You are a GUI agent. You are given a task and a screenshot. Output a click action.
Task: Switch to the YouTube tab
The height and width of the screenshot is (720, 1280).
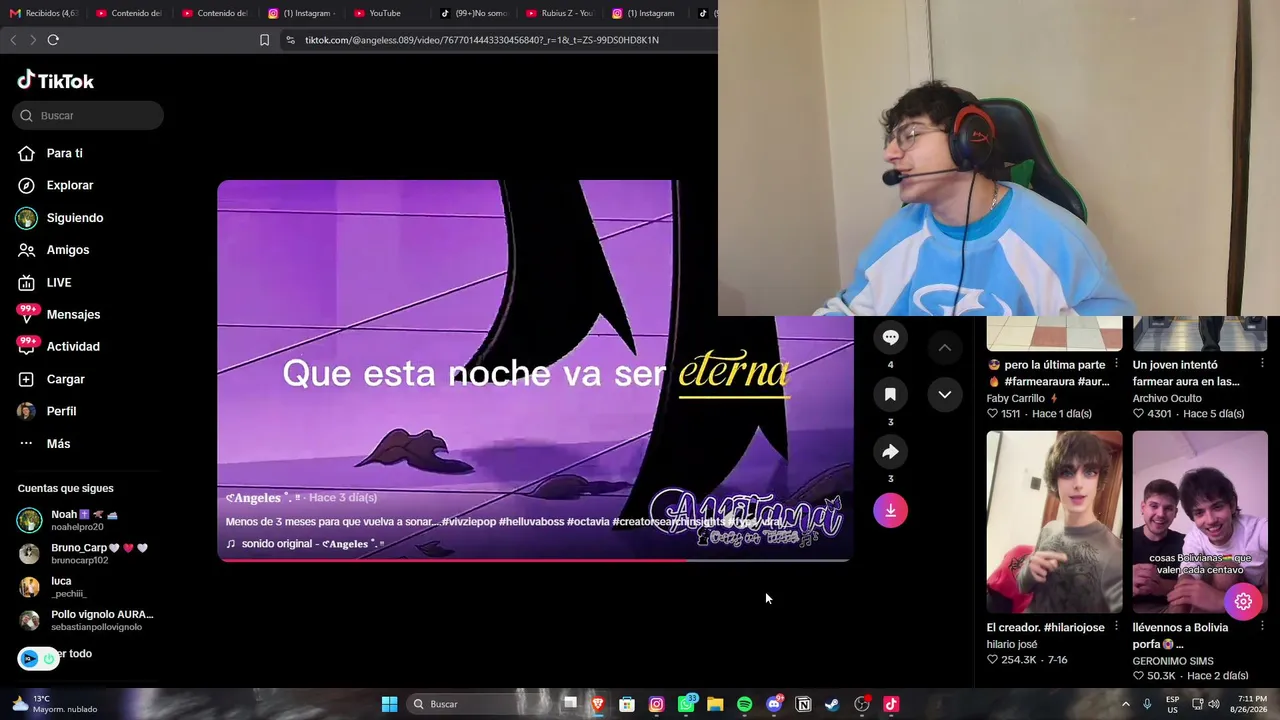pyautogui.click(x=385, y=13)
